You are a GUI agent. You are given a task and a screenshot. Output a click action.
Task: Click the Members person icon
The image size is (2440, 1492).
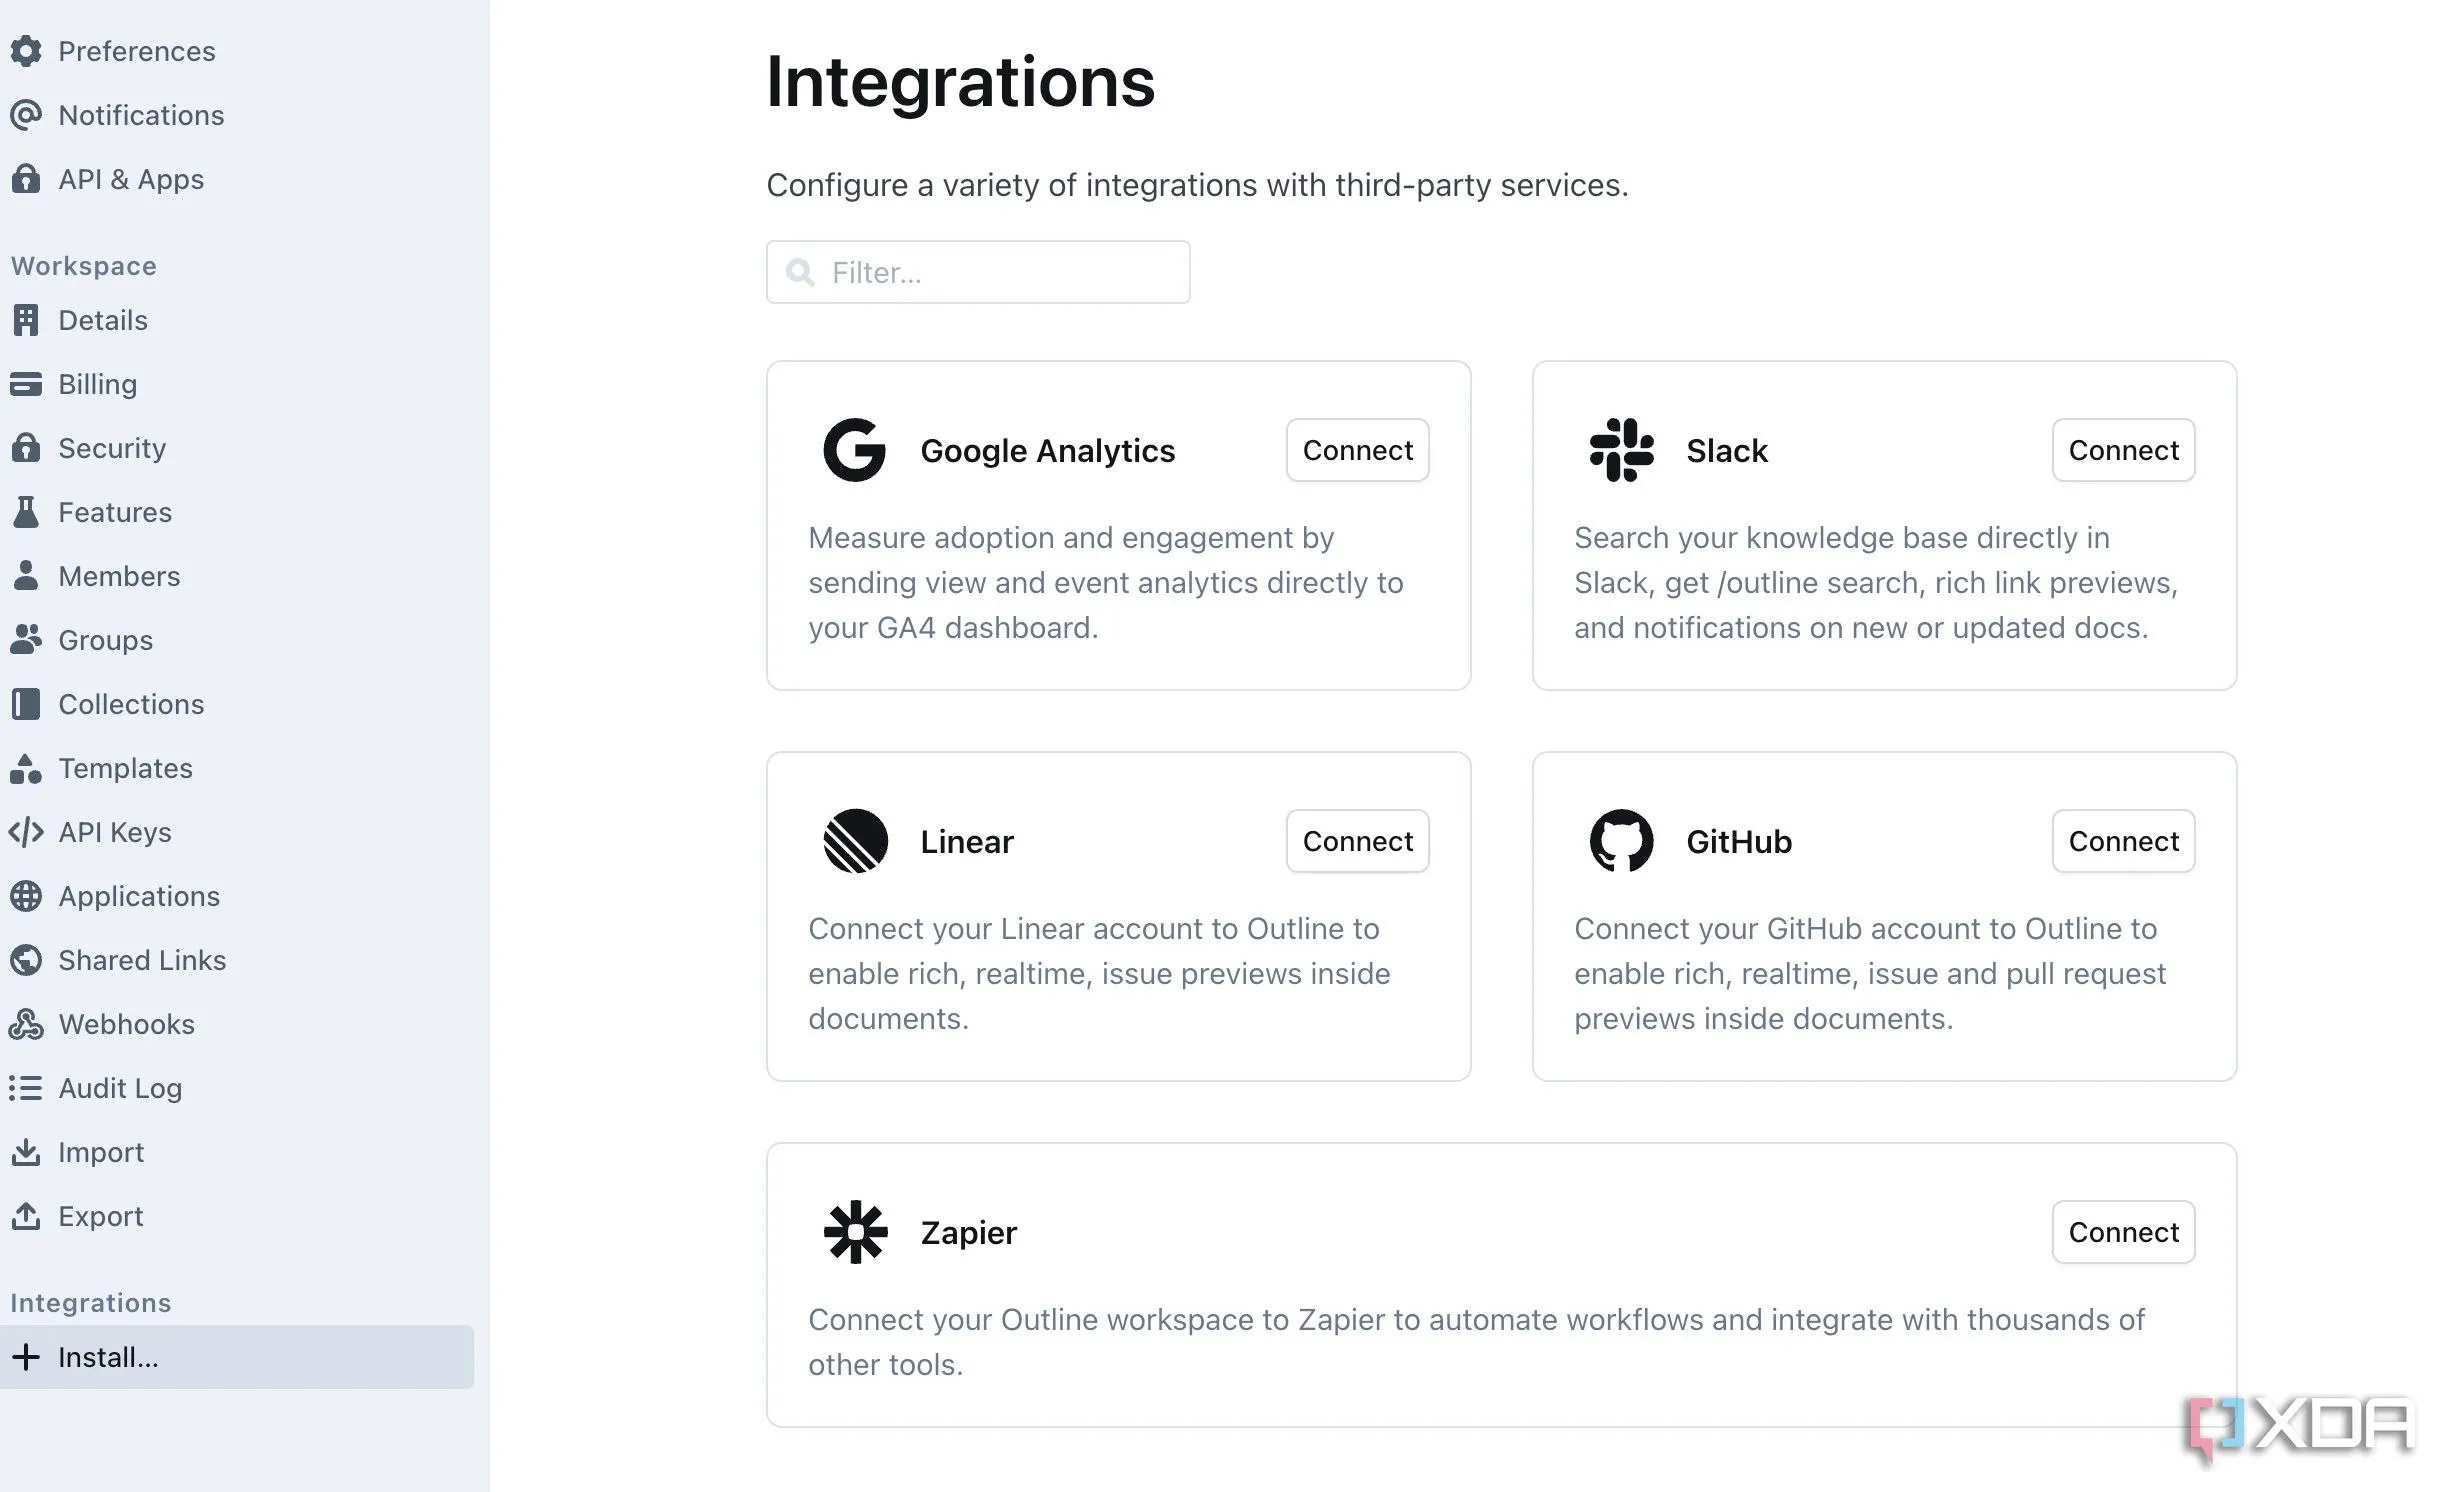(26, 576)
